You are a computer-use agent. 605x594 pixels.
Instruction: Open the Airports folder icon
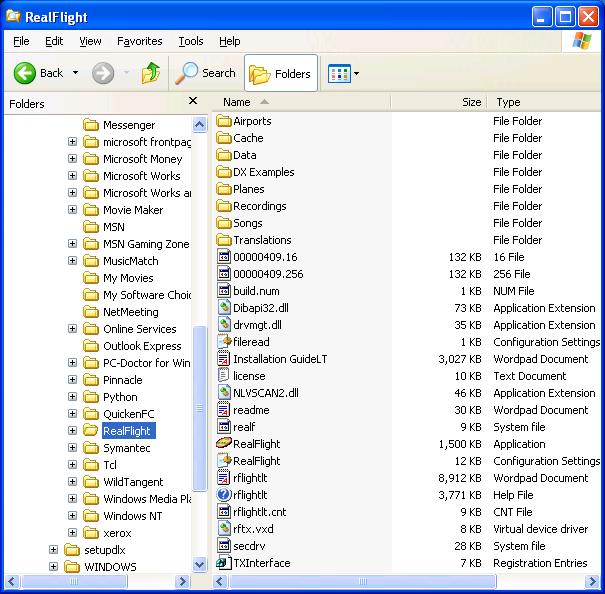click(x=224, y=121)
